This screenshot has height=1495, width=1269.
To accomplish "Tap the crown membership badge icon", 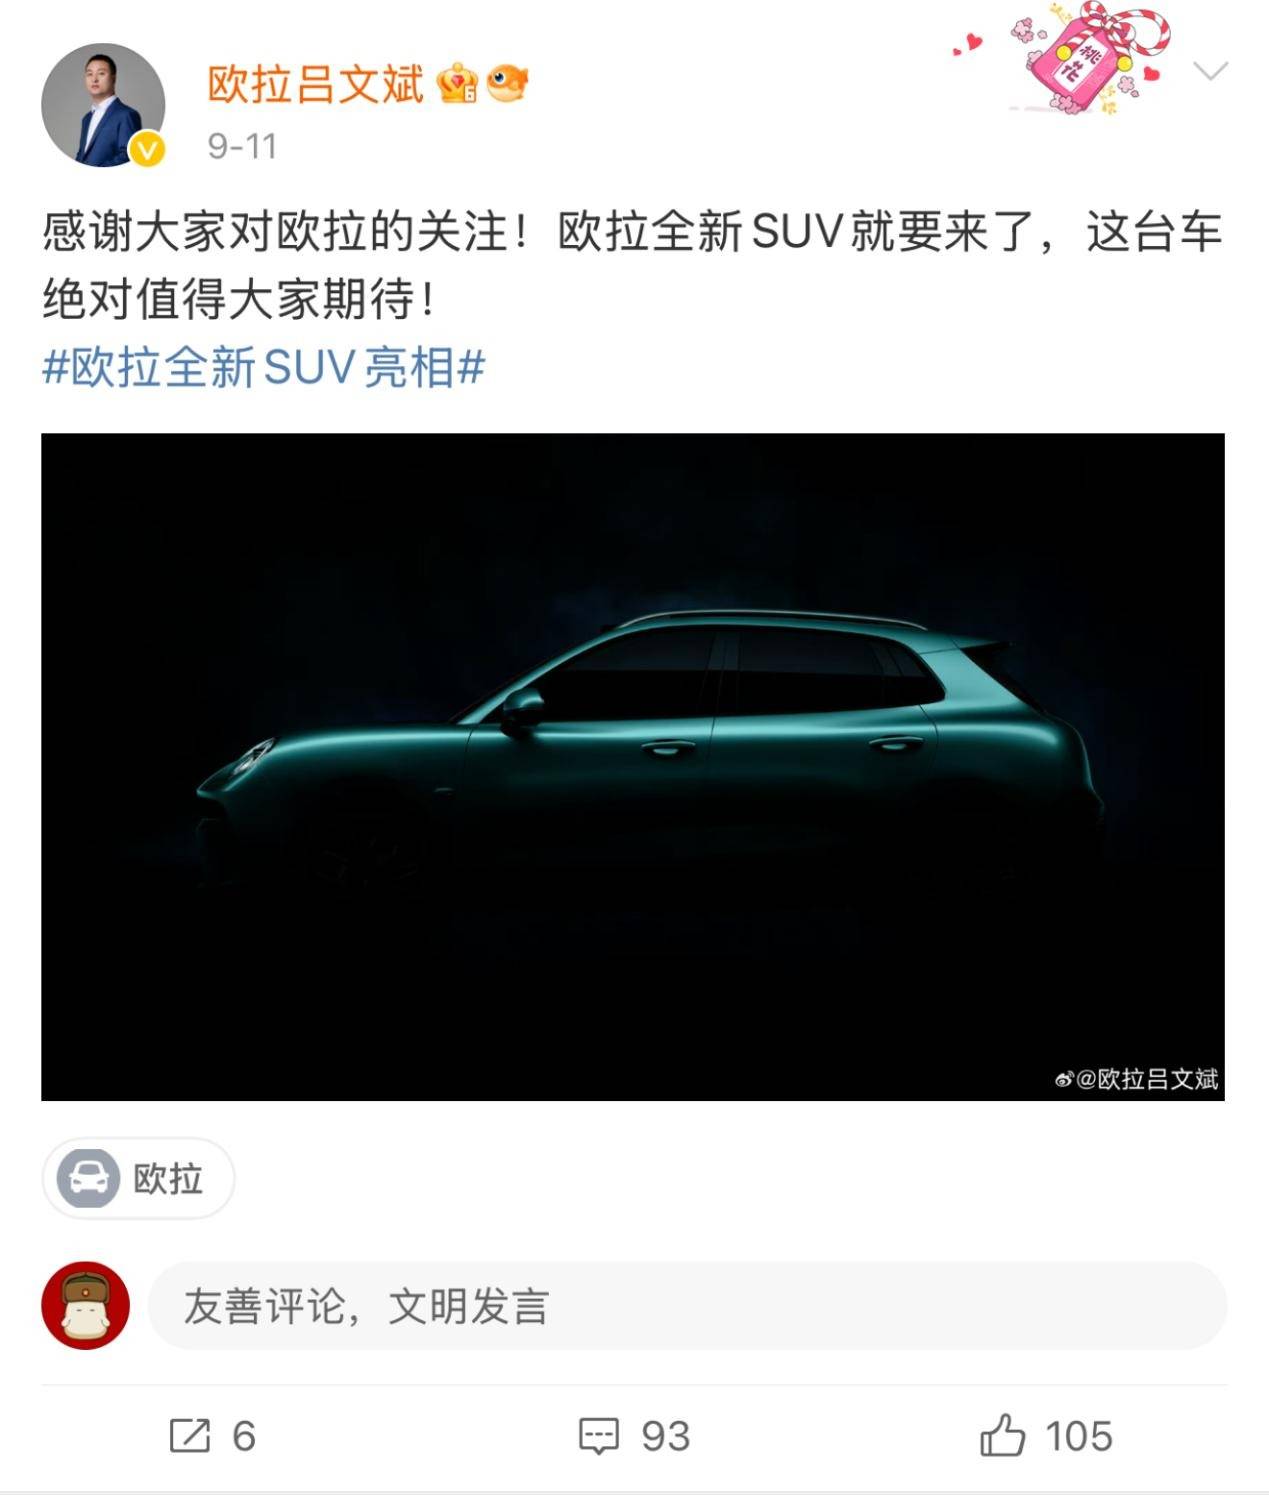I will [x=458, y=84].
